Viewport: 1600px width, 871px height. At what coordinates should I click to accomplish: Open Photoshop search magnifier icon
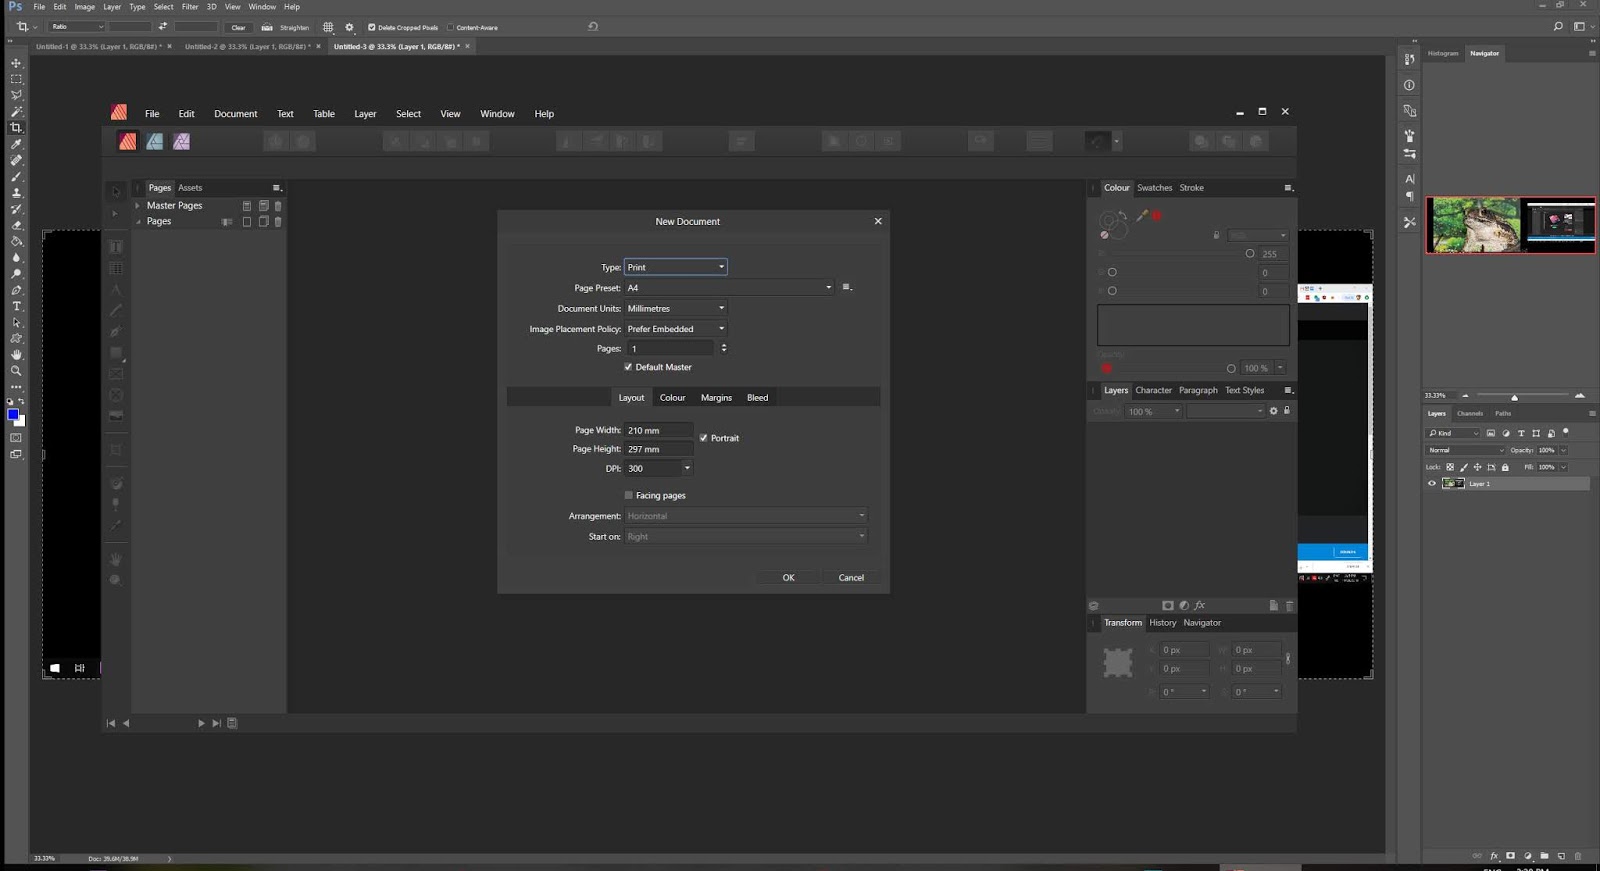coord(1558,27)
